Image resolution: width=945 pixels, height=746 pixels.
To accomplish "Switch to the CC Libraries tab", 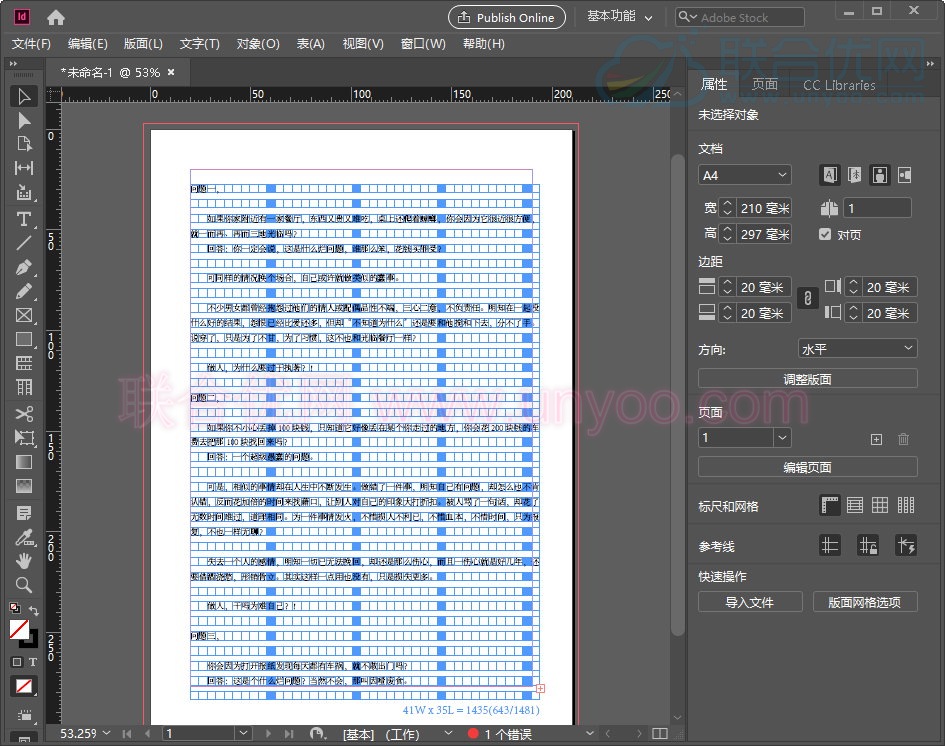I will pos(839,85).
